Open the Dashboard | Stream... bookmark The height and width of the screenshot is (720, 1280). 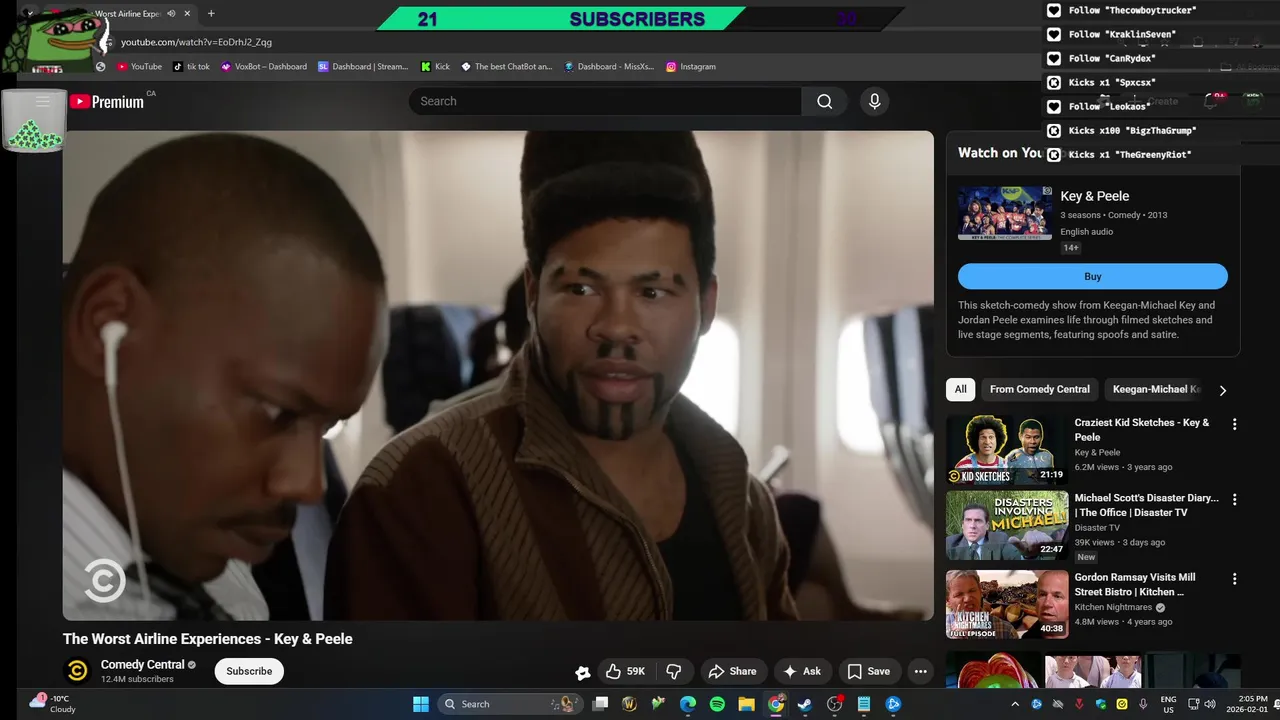click(x=363, y=67)
